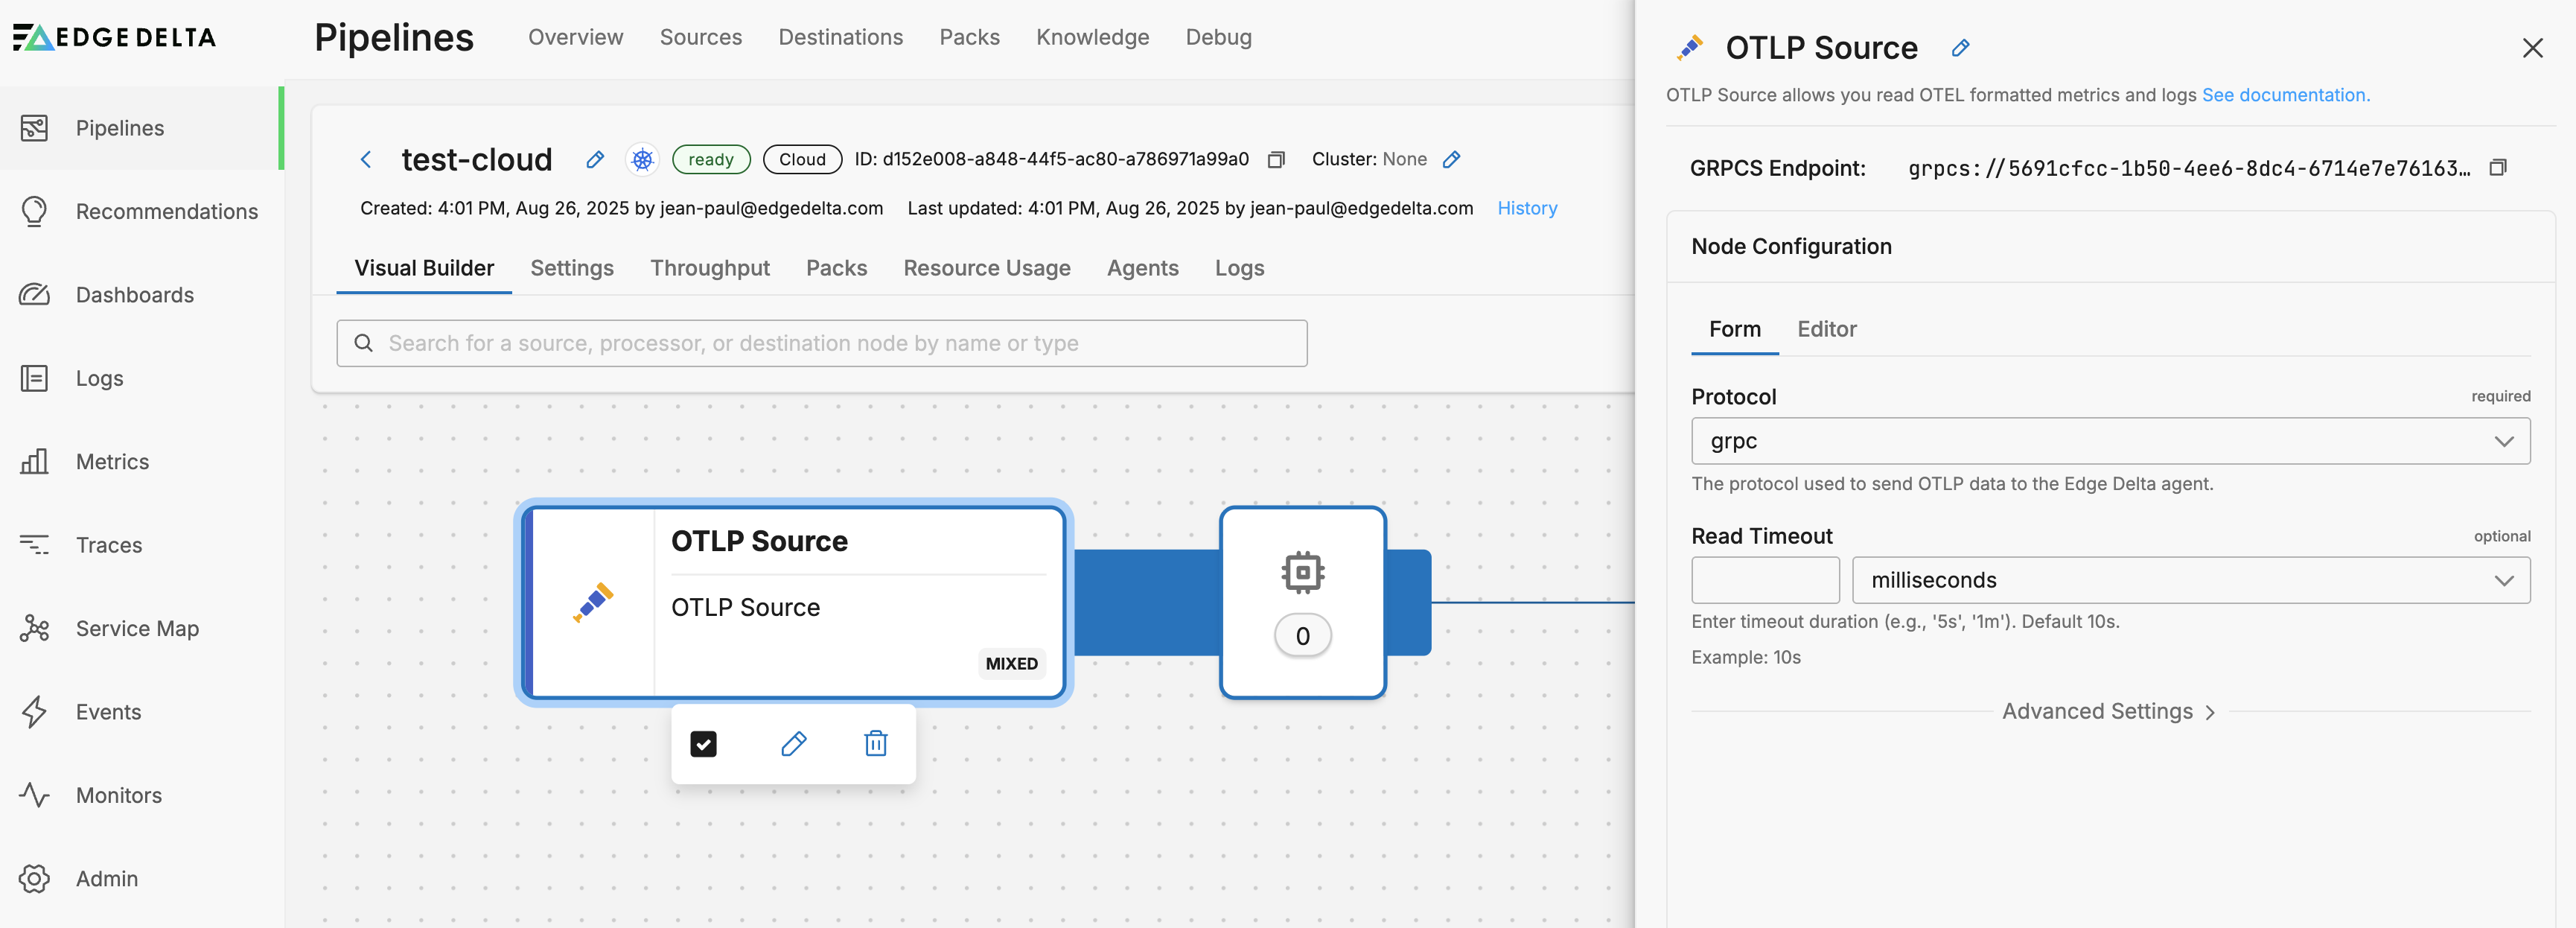Copy the pipeline ID
The image size is (2576, 928).
click(x=1276, y=159)
